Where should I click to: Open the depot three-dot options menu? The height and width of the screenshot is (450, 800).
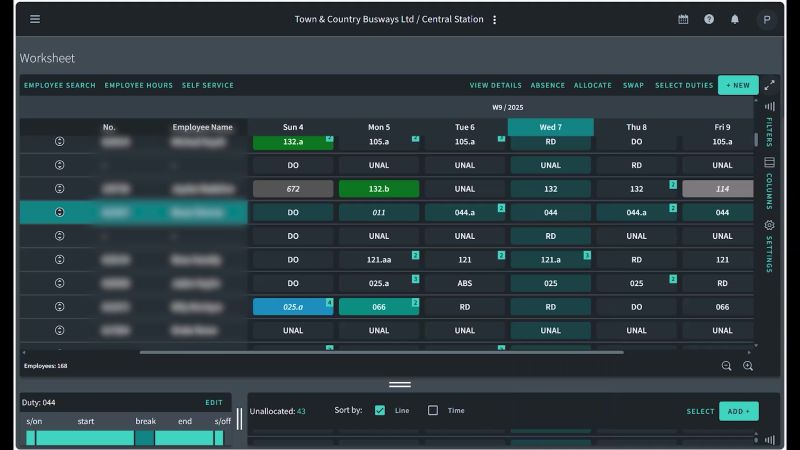(494, 19)
